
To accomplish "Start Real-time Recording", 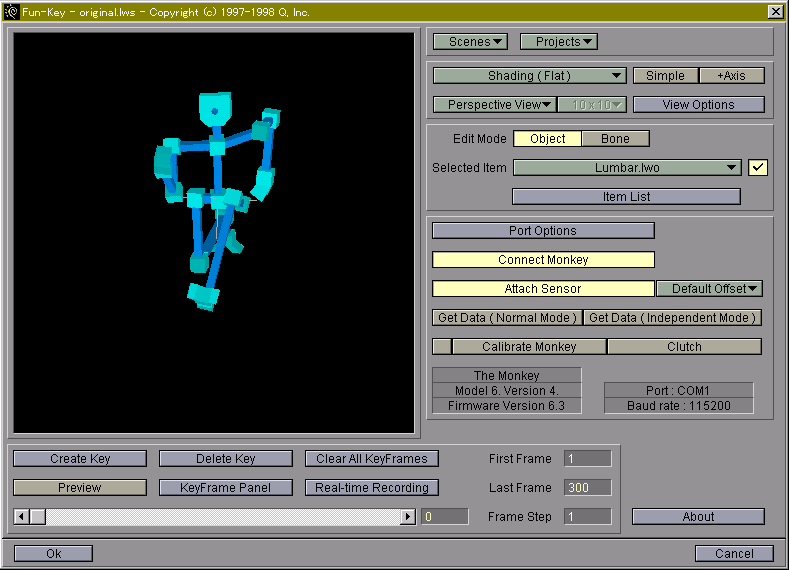I will pos(372,488).
